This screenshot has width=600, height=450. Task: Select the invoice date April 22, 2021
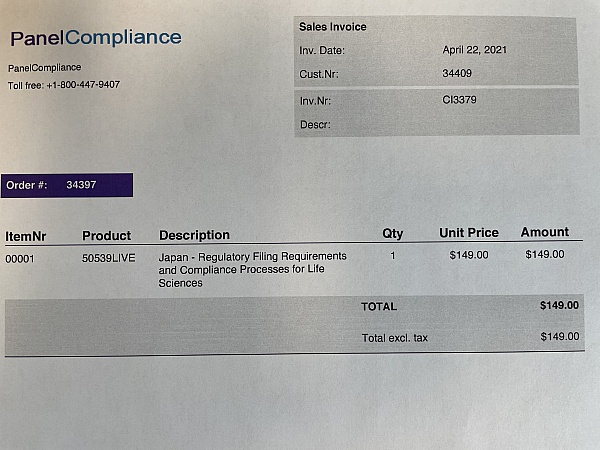[474, 50]
